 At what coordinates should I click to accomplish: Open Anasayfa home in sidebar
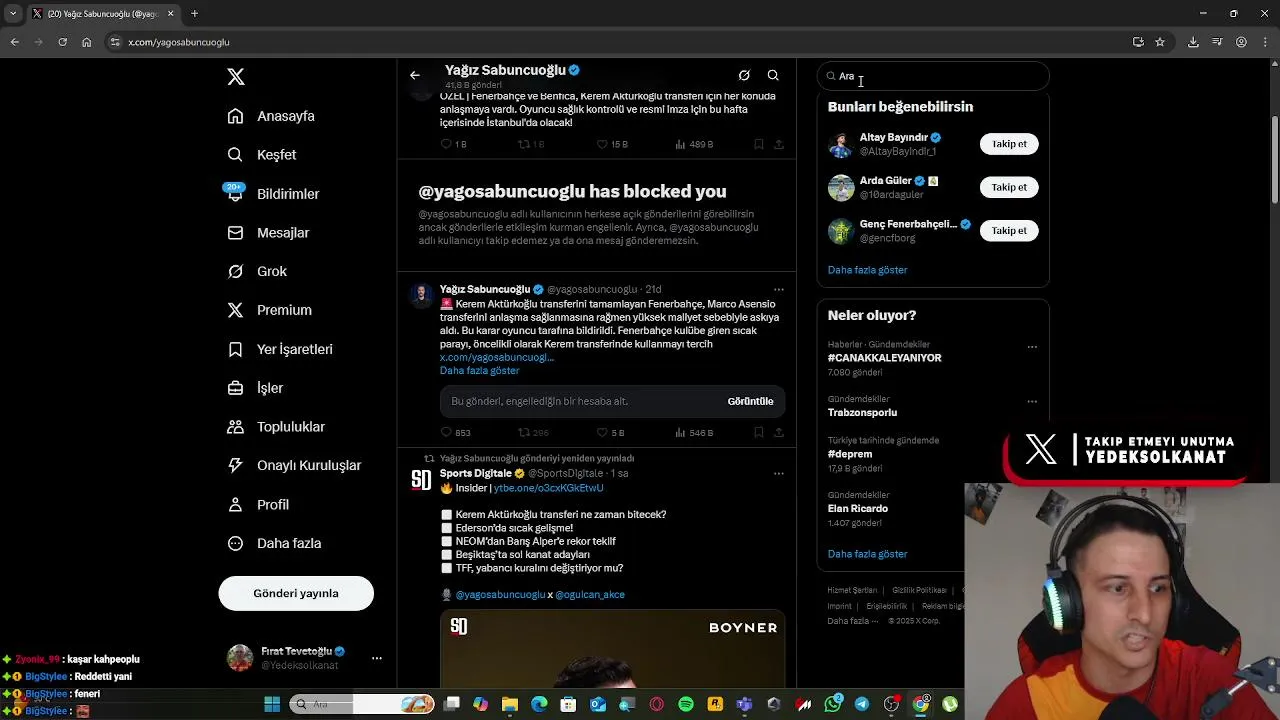point(271,116)
